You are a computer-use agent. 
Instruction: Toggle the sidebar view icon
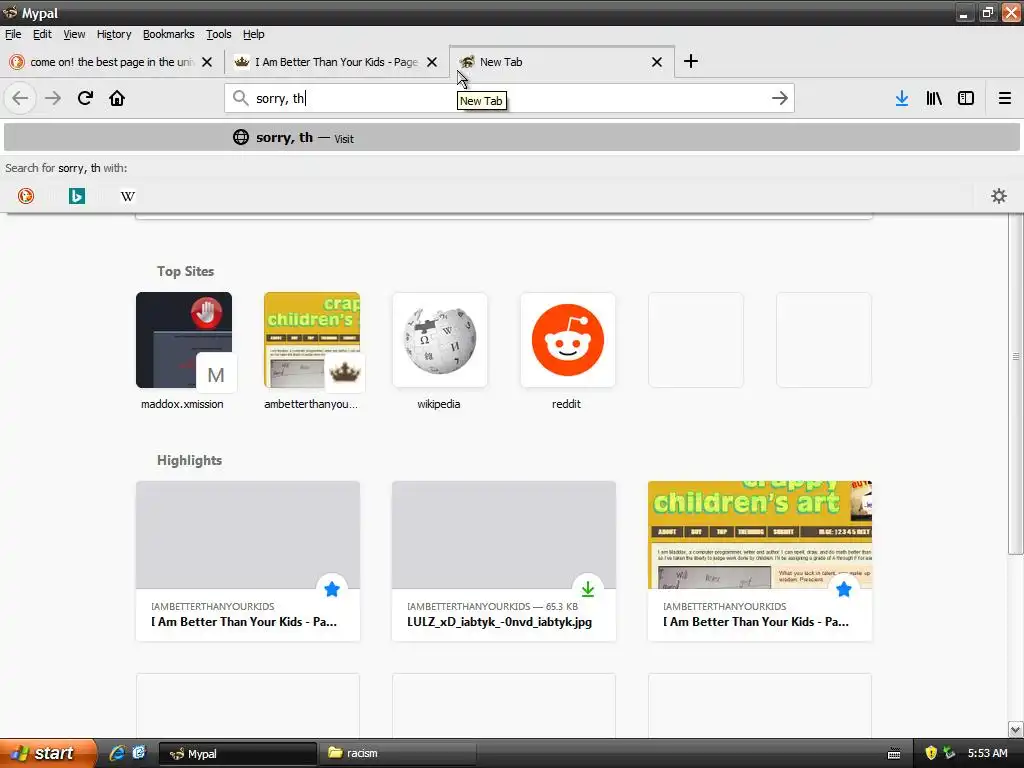coord(966,99)
